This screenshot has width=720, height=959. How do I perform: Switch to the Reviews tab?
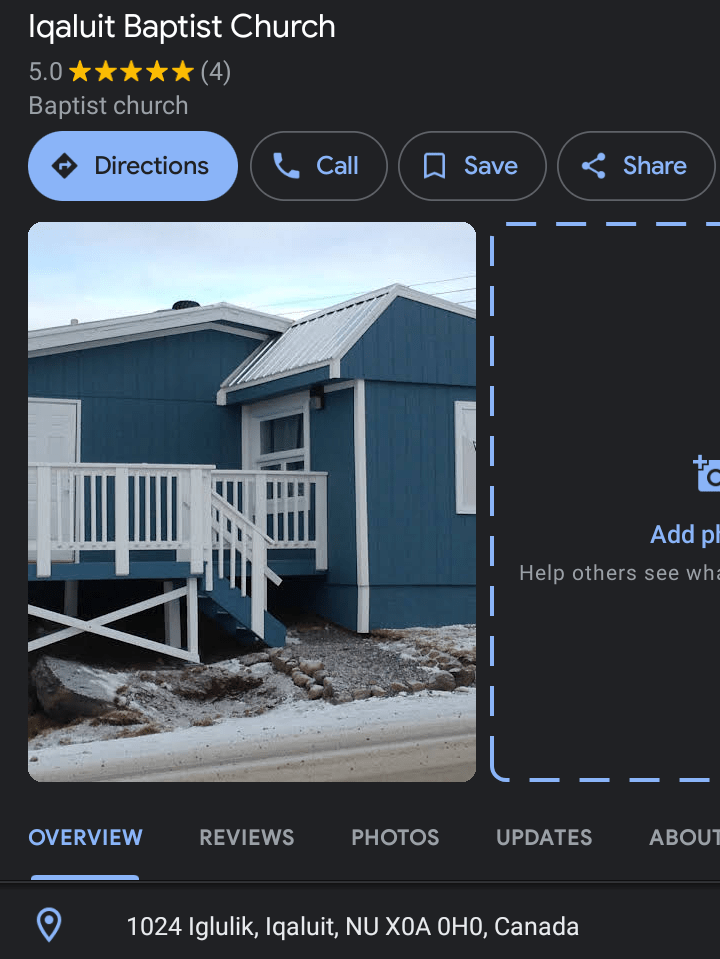pos(247,837)
